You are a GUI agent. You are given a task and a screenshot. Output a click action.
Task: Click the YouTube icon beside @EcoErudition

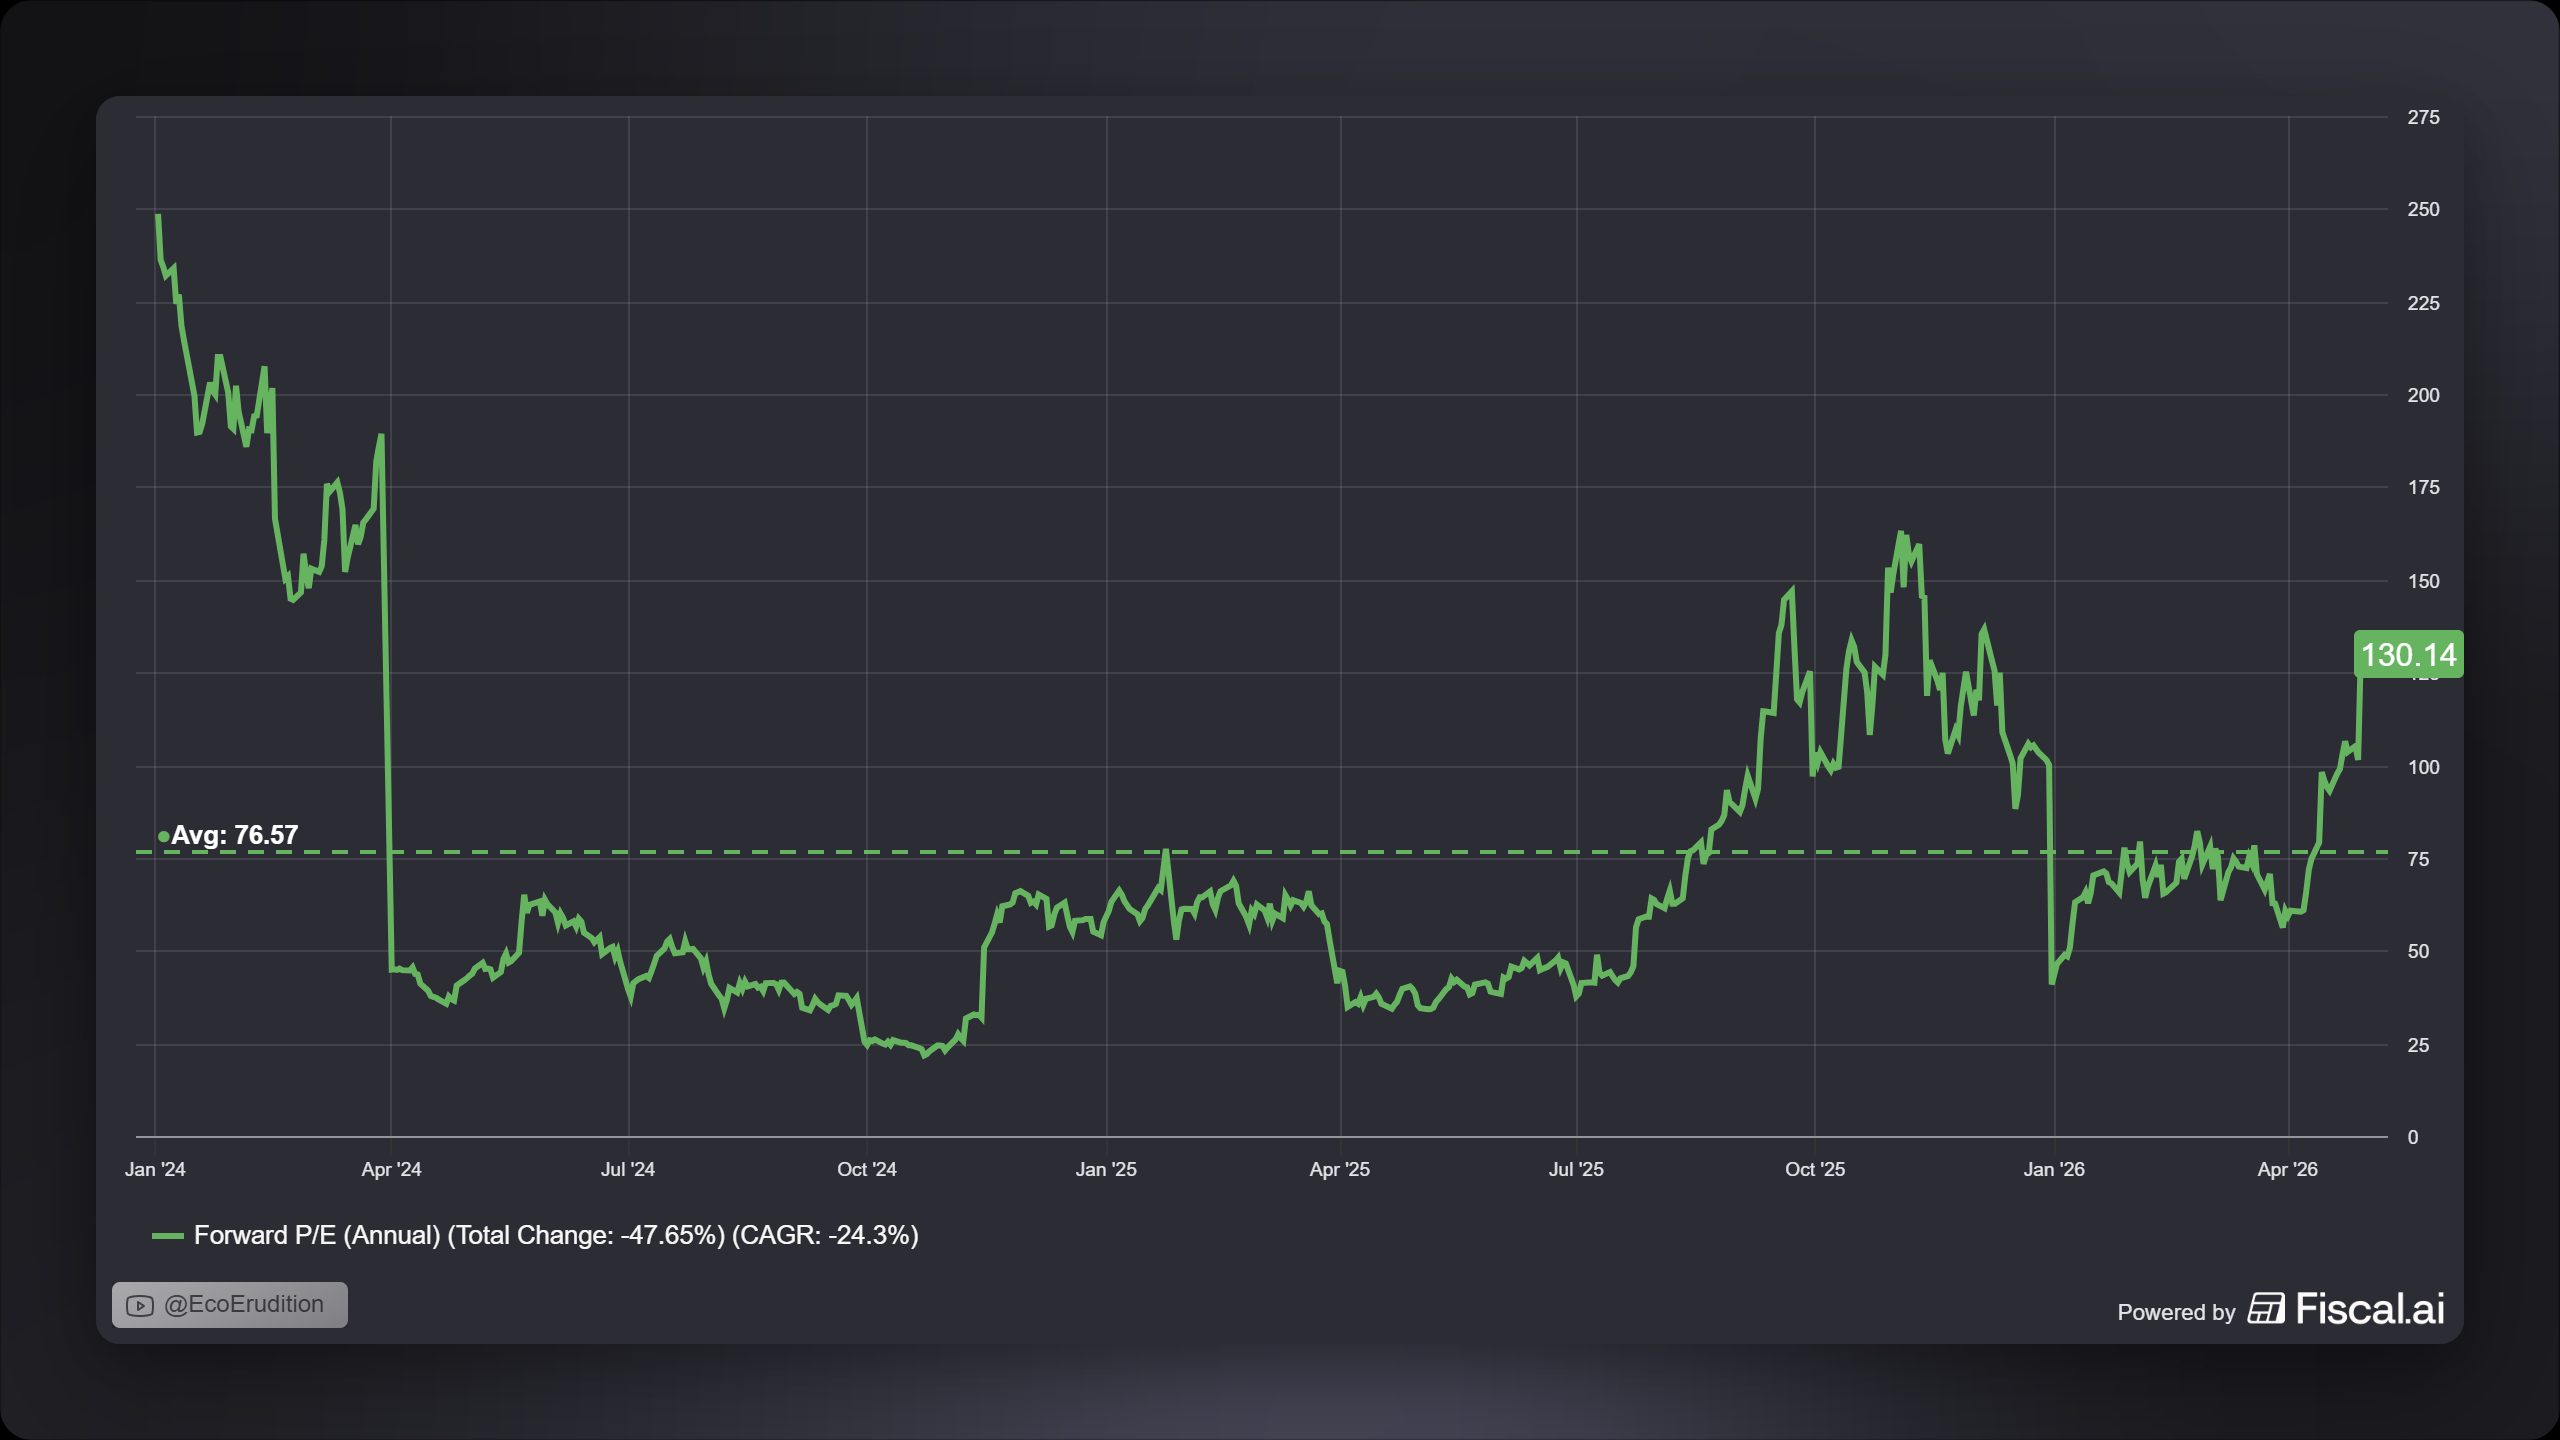pyautogui.click(x=140, y=1306)
